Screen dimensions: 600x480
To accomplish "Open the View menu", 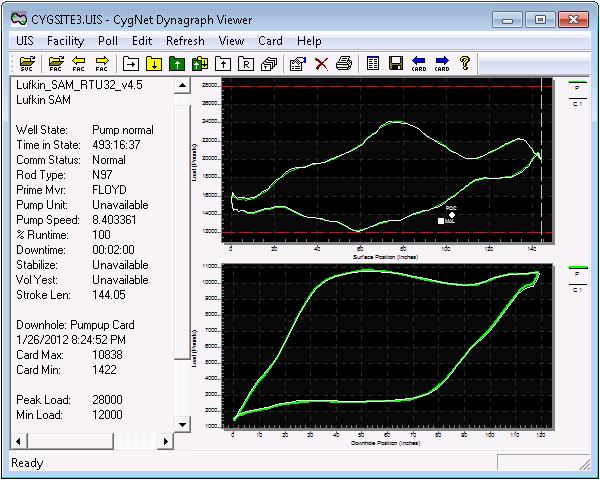I will (x=231, y=41).
